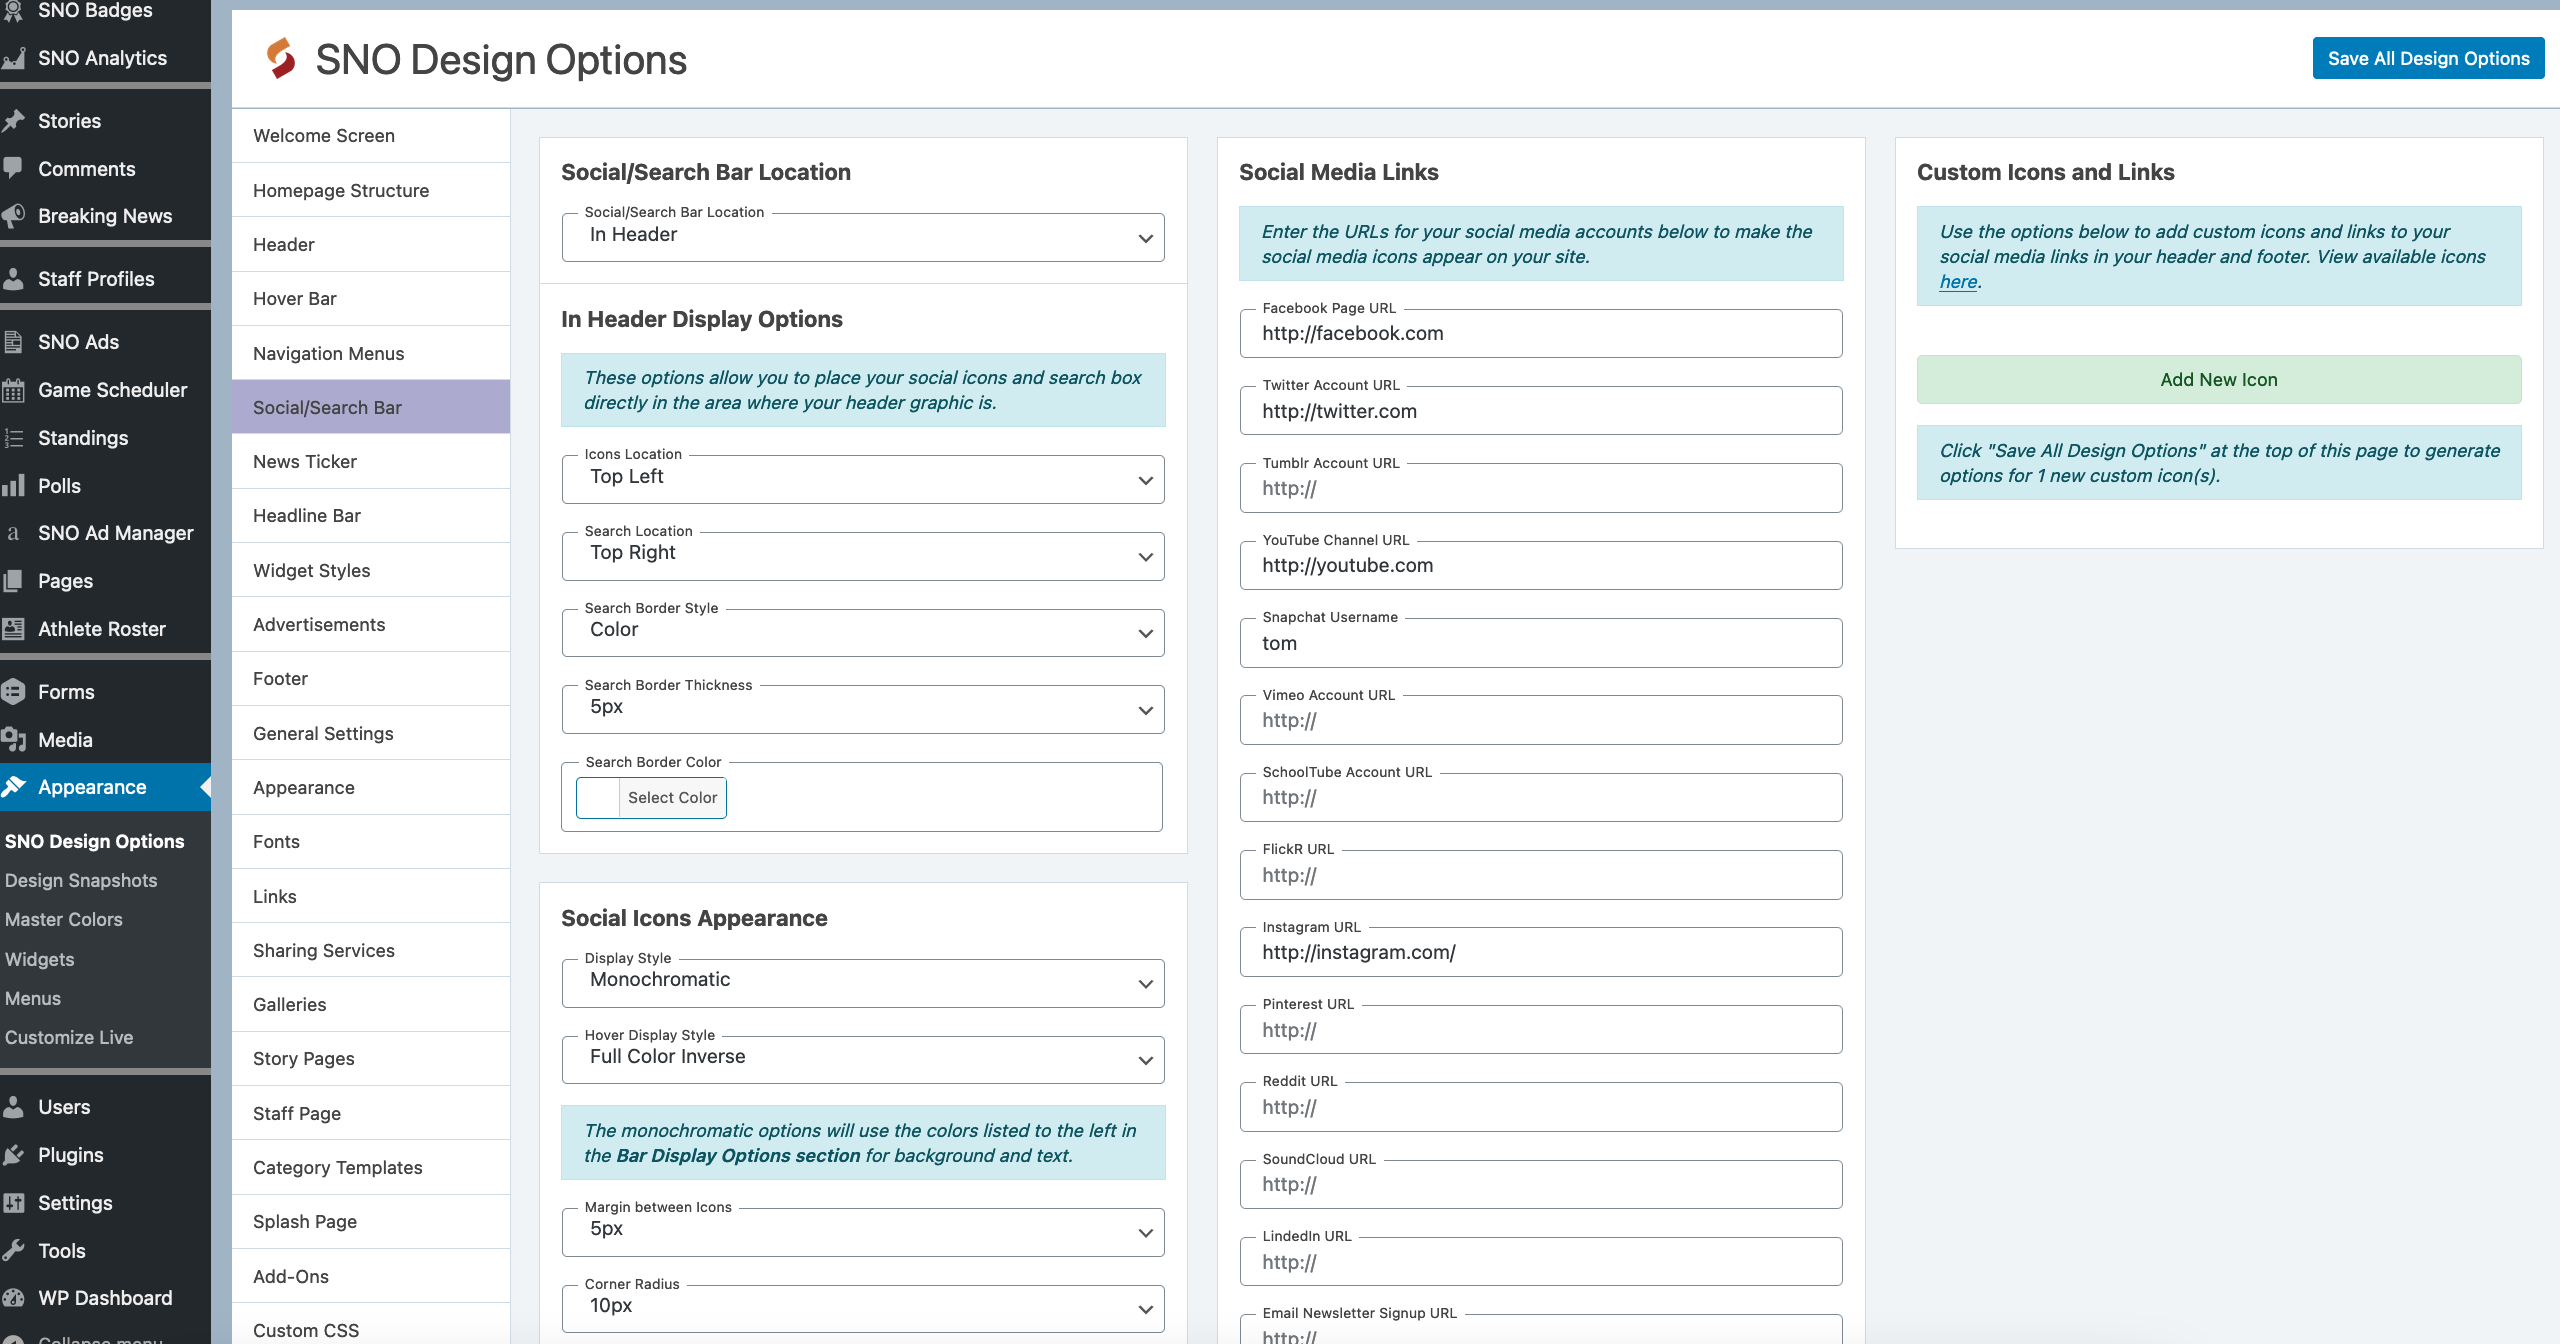Open the Widgets submenu item

coord(40,959)
